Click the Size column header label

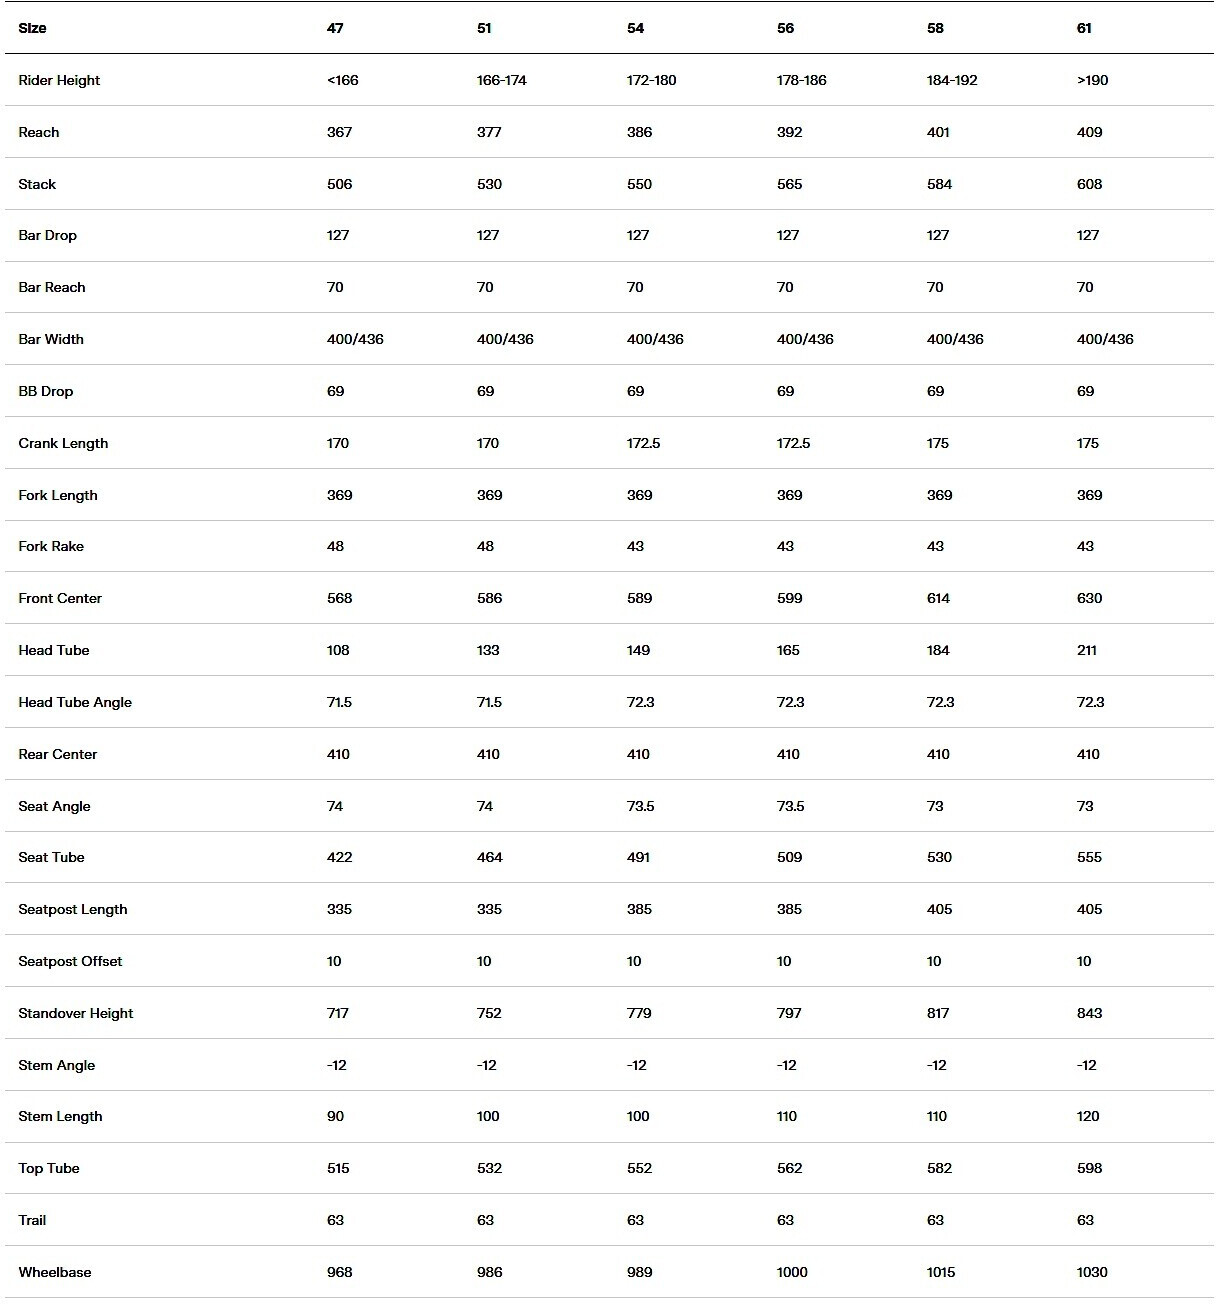click(32, 28)
